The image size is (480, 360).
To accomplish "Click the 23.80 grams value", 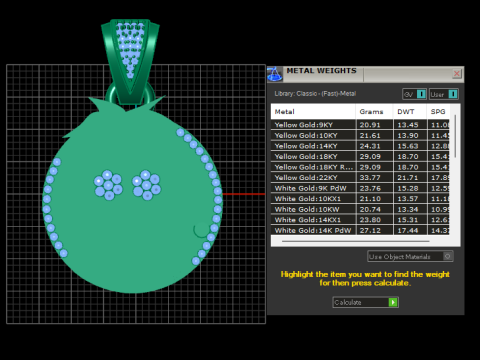I will click(370, 220).
